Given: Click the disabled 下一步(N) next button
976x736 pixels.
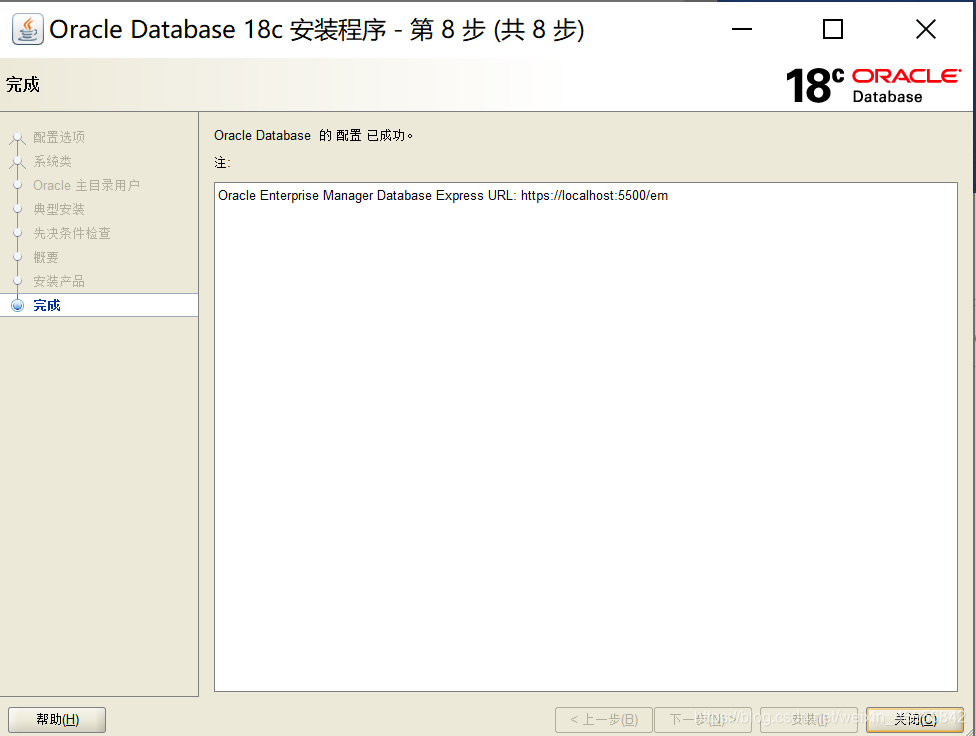Looking at the screenshot, I should tap(703, 720).
